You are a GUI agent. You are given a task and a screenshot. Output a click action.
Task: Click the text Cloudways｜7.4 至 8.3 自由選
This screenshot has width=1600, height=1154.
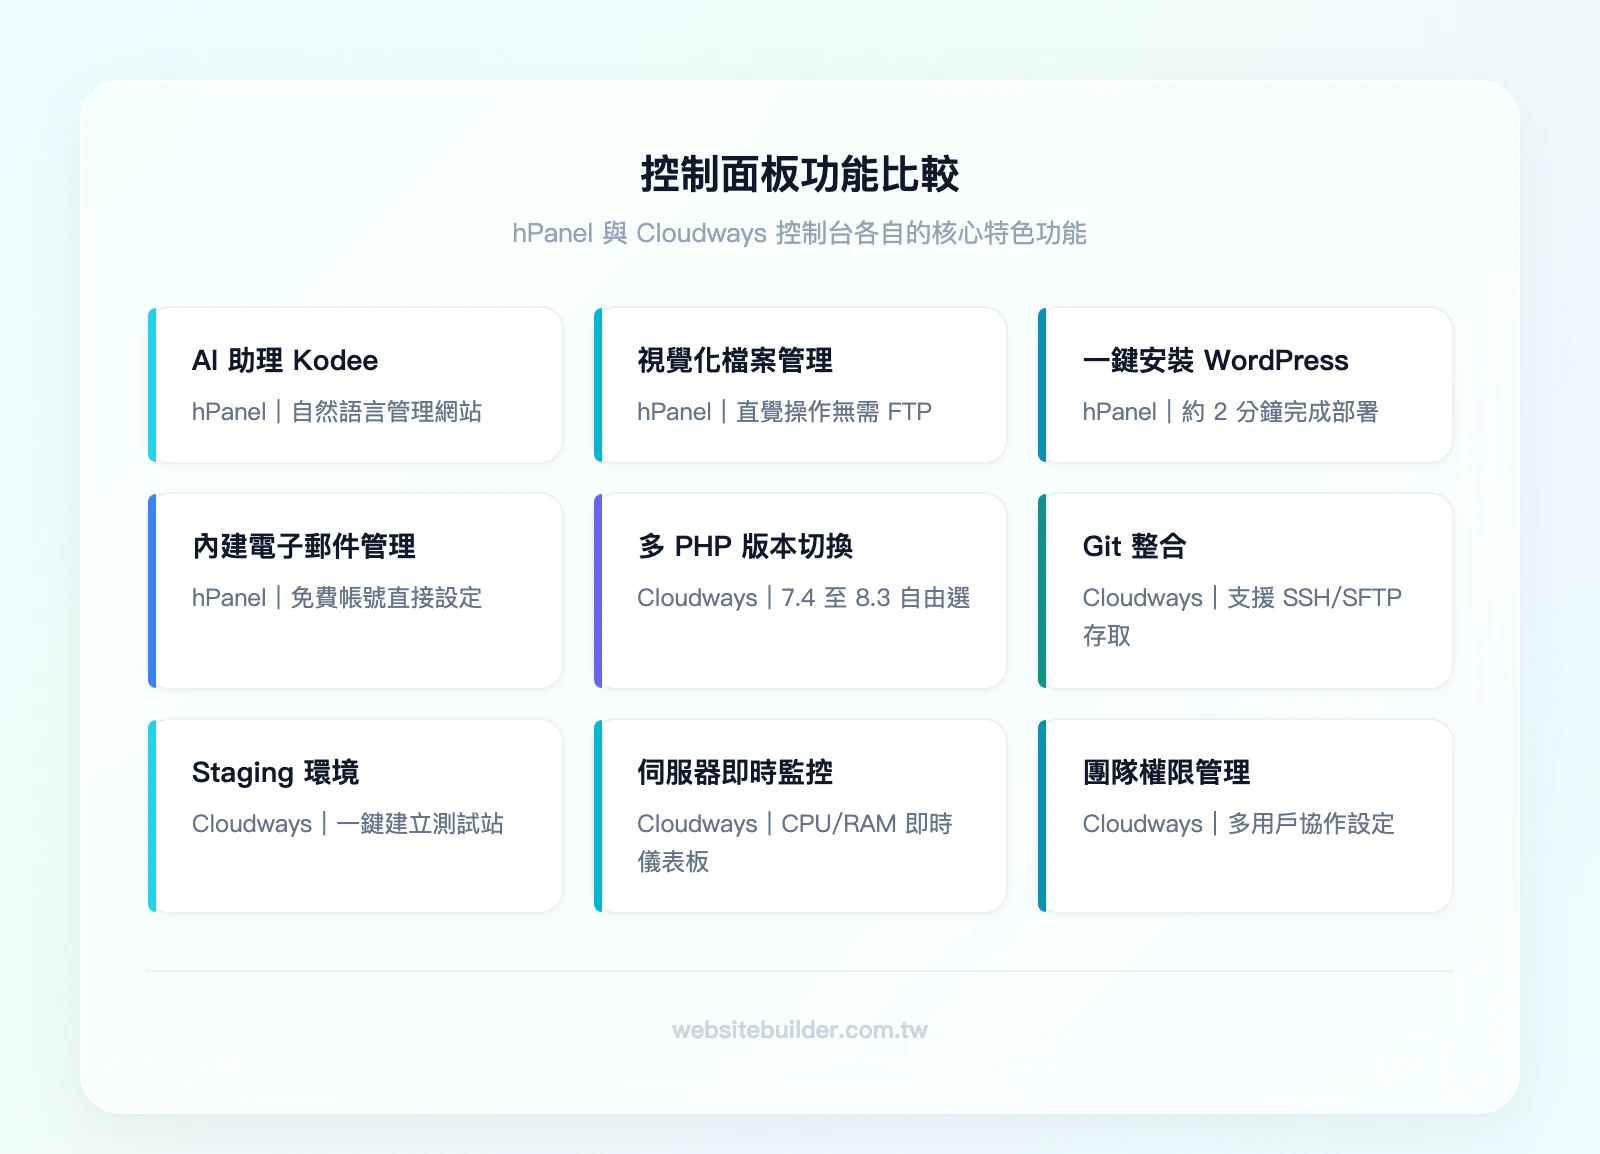click(804, 598)
